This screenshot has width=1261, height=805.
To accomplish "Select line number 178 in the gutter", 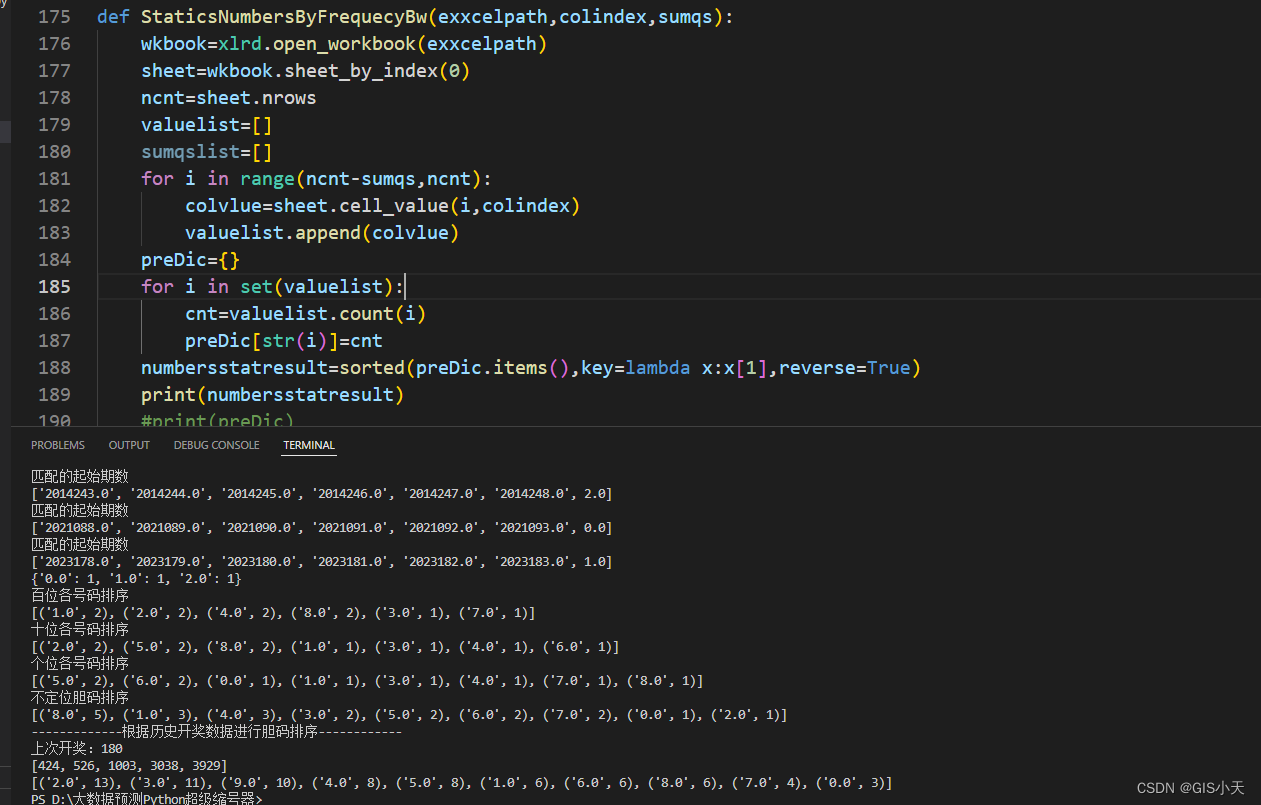I will (53, 98).
